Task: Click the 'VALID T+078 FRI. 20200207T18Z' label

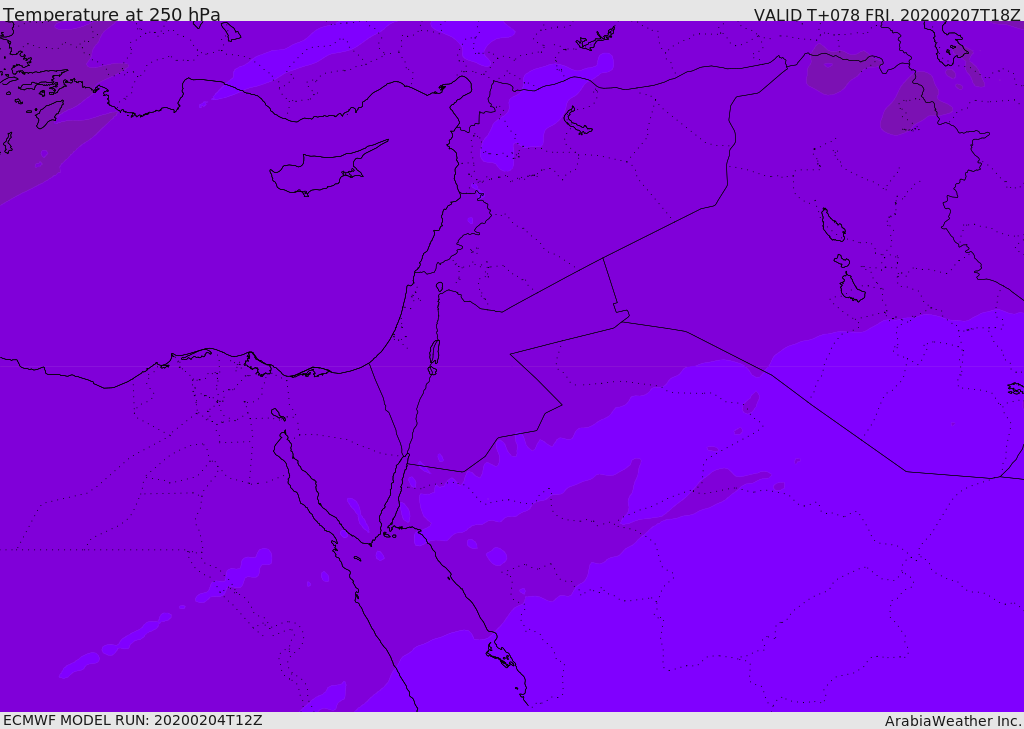Action: coord(887,14)
